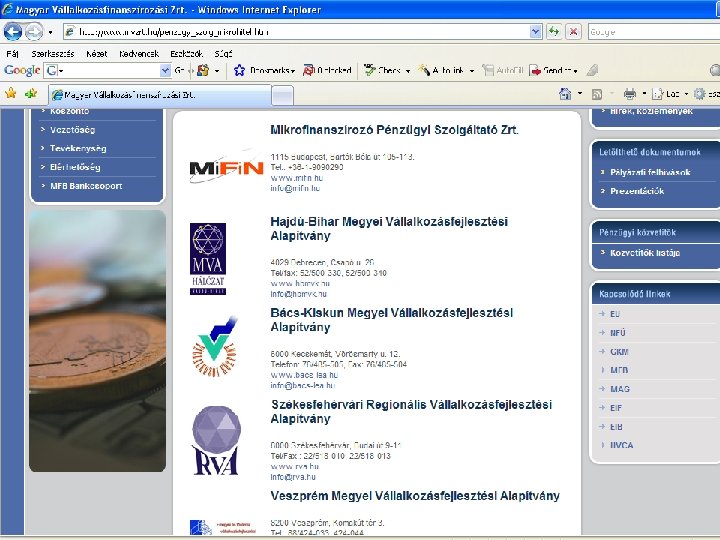Click the RSS feeds icon
The image size is (720, 540).
click(x=597, y=94)
